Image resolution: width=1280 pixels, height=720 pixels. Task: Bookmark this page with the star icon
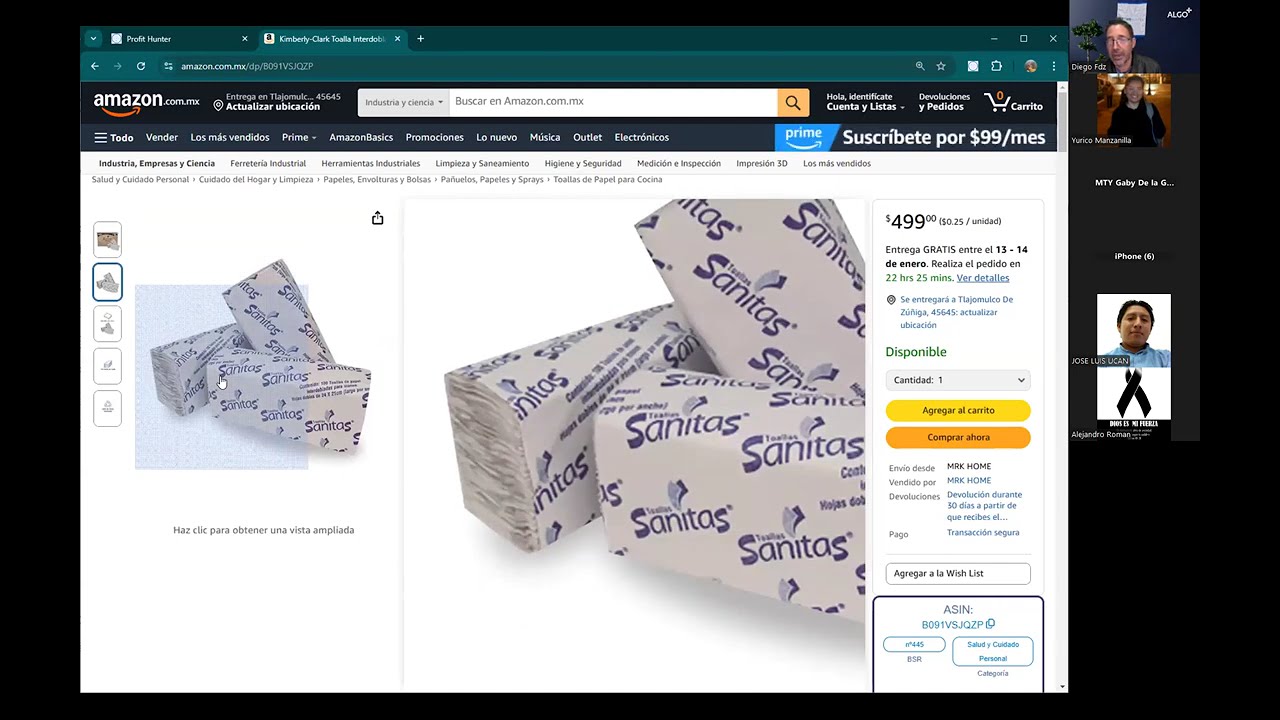(941, 66)
